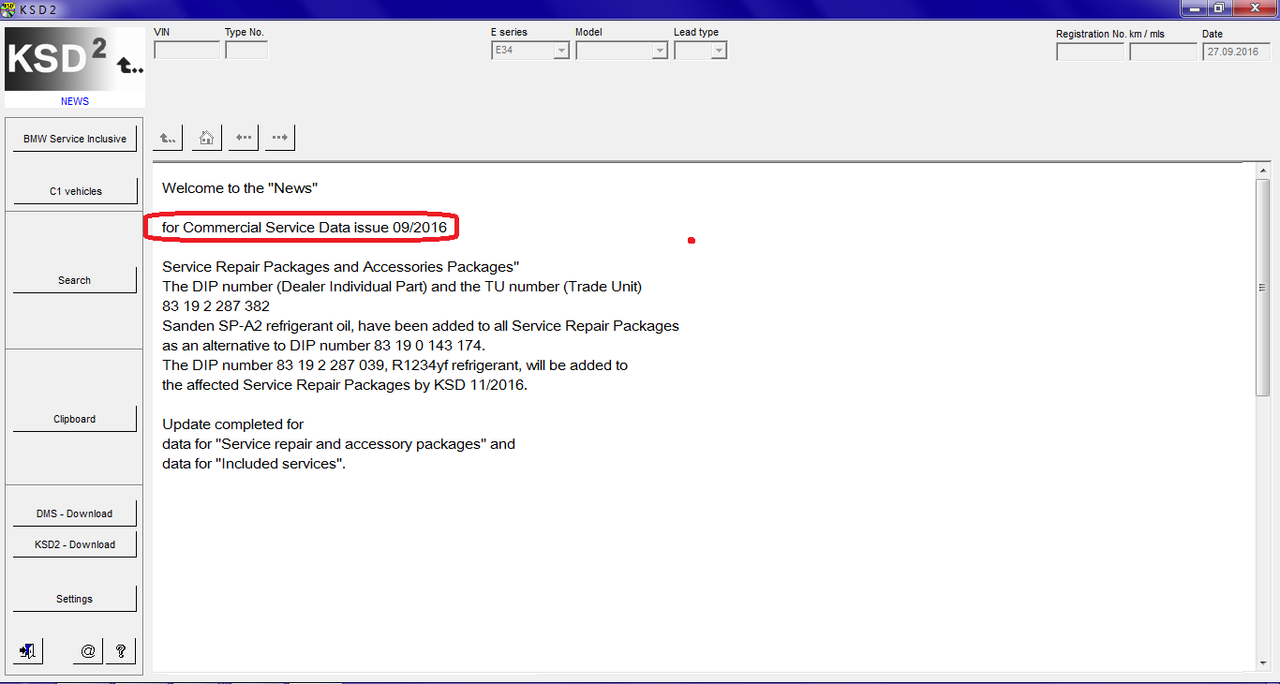Focus the Type No. field
Viewport: 1280px width, 684px height.
[247, 50]
